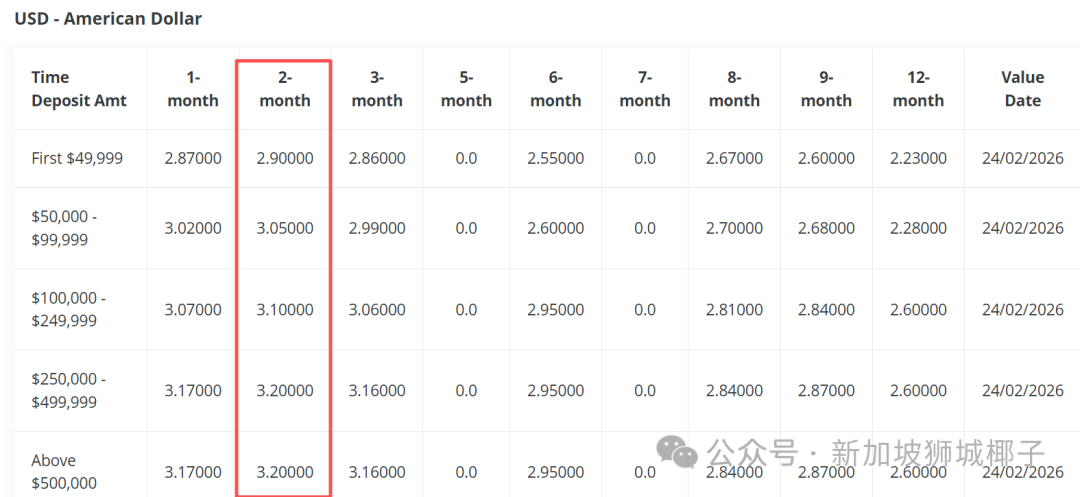
Task: Select the highlighted 2-month column header
Action: [x=284, y=89]
